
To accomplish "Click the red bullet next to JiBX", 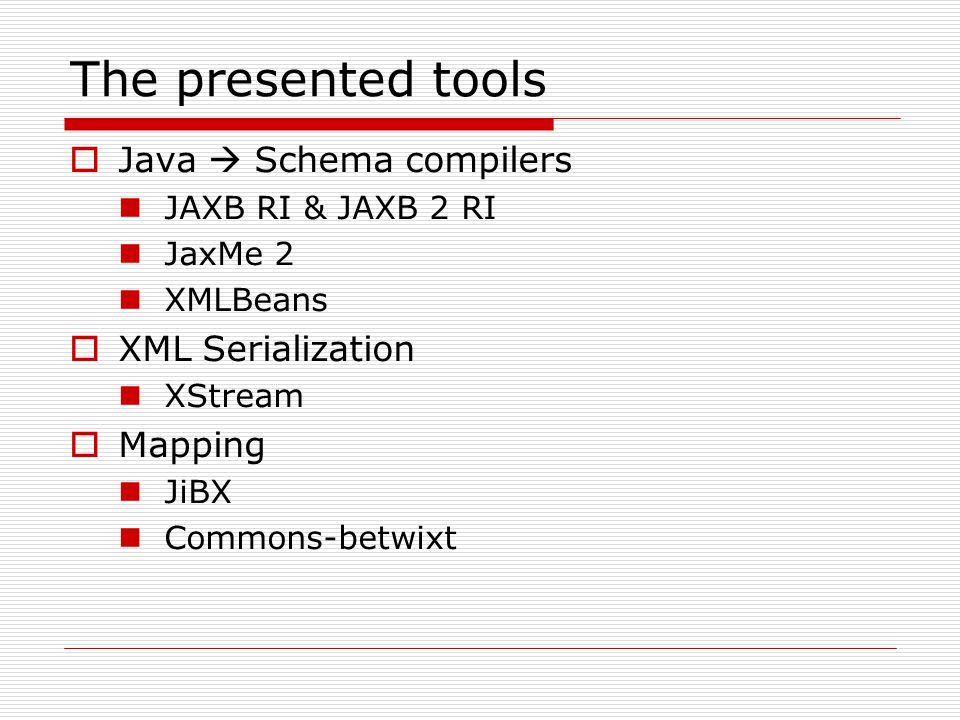I will click(130, 491).
